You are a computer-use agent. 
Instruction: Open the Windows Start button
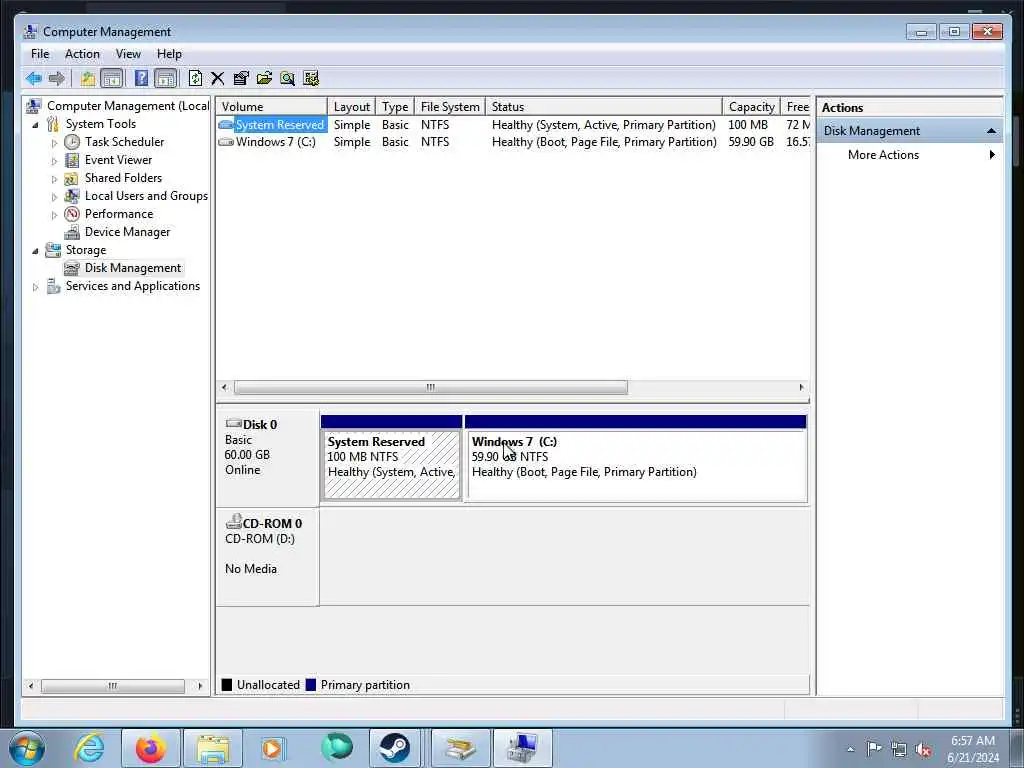[x=27, y=748]
